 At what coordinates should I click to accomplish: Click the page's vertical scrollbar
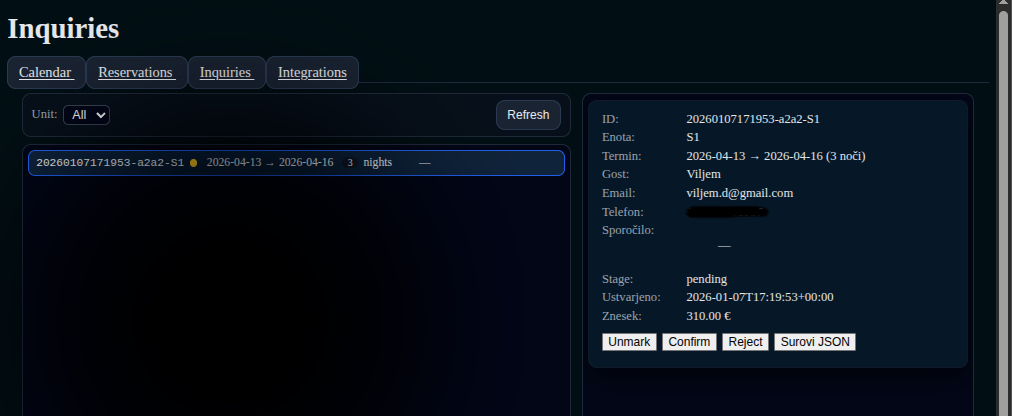1003,200
